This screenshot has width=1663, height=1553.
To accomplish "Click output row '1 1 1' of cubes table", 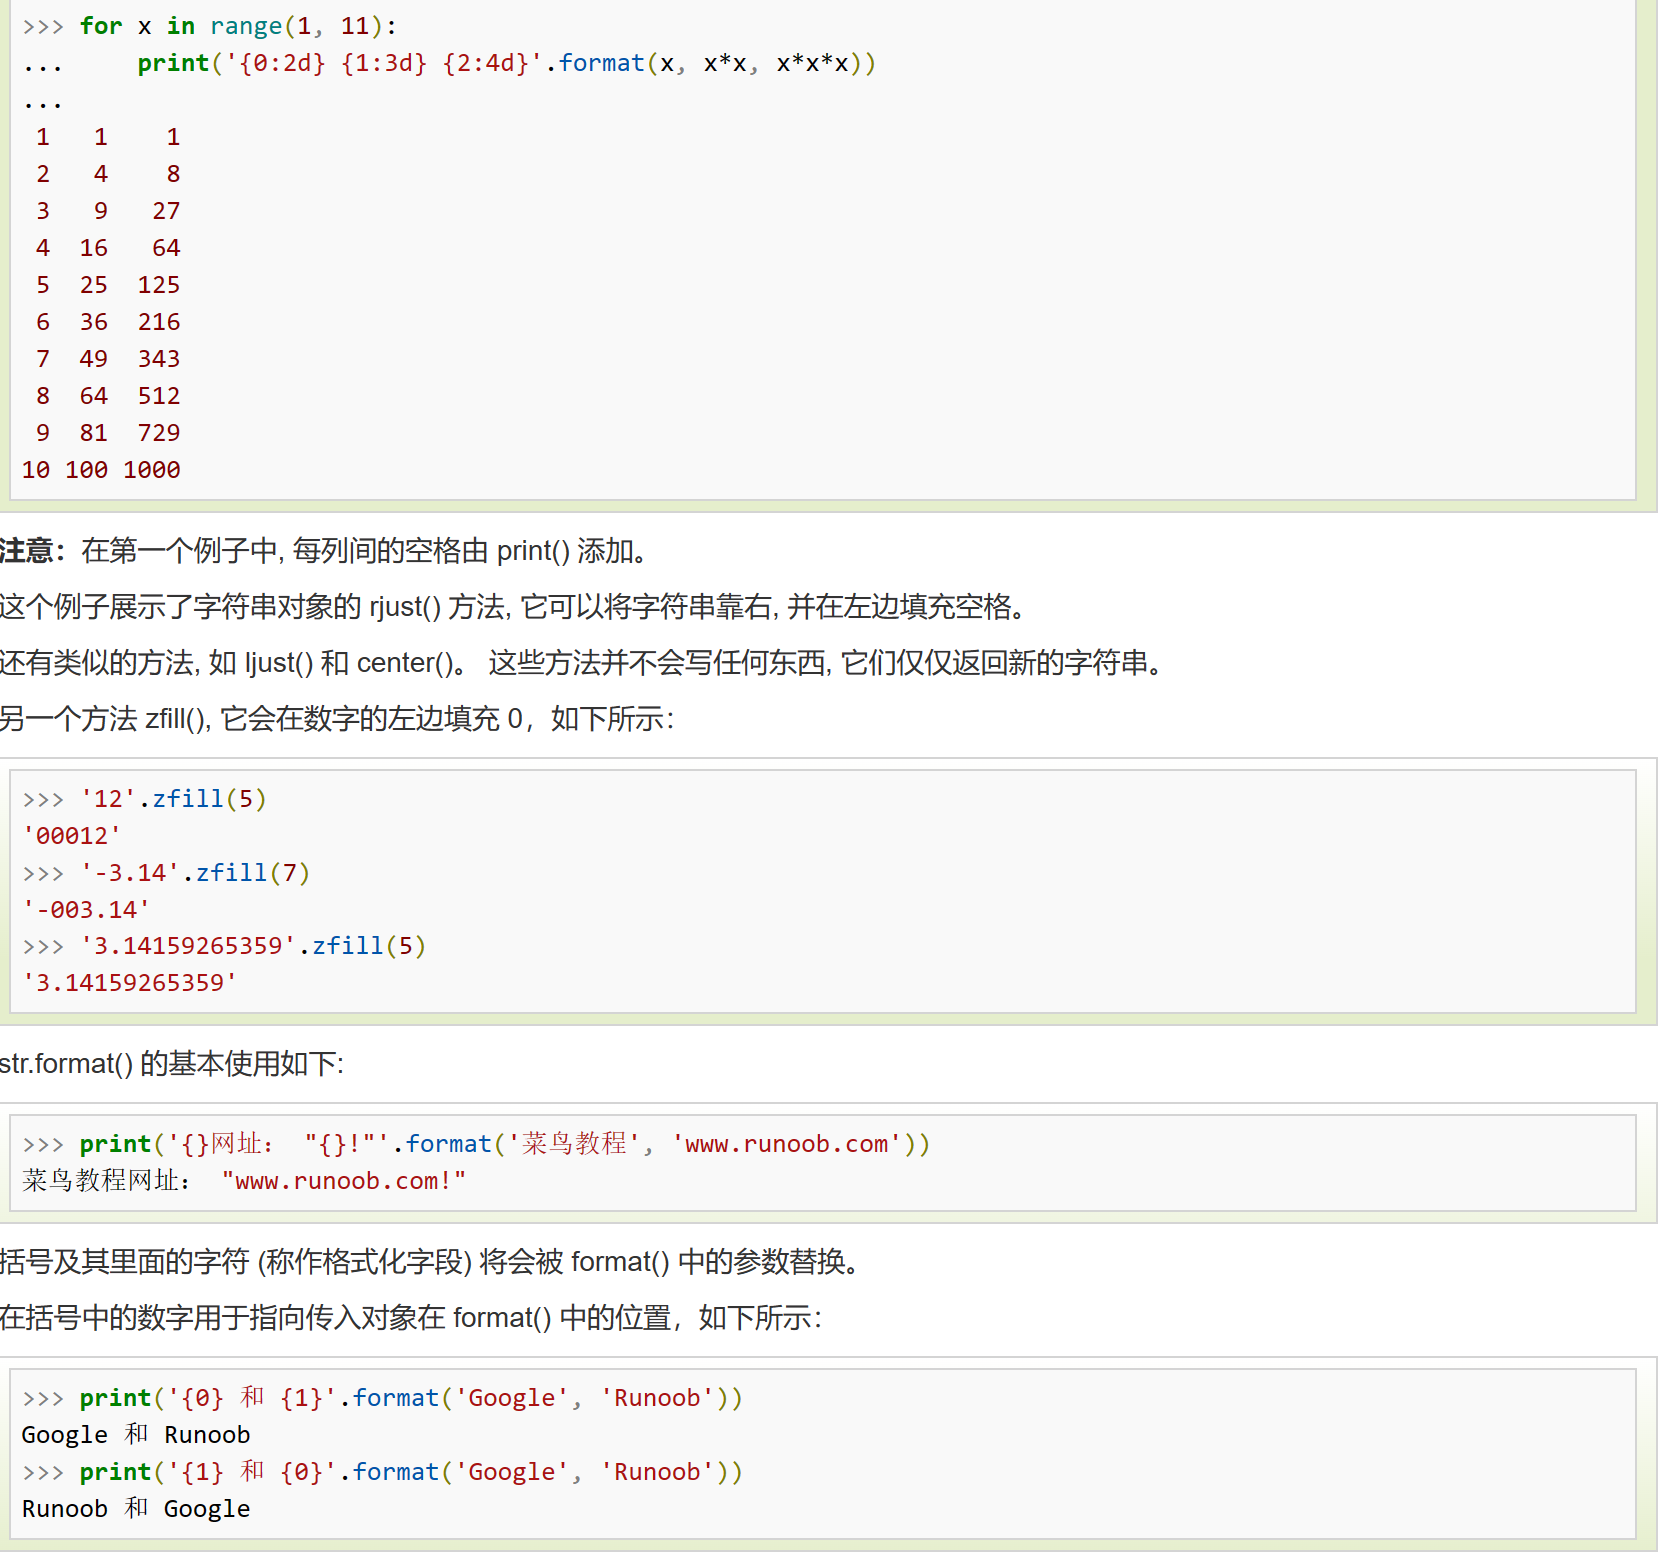I will (x=108, y=136).
